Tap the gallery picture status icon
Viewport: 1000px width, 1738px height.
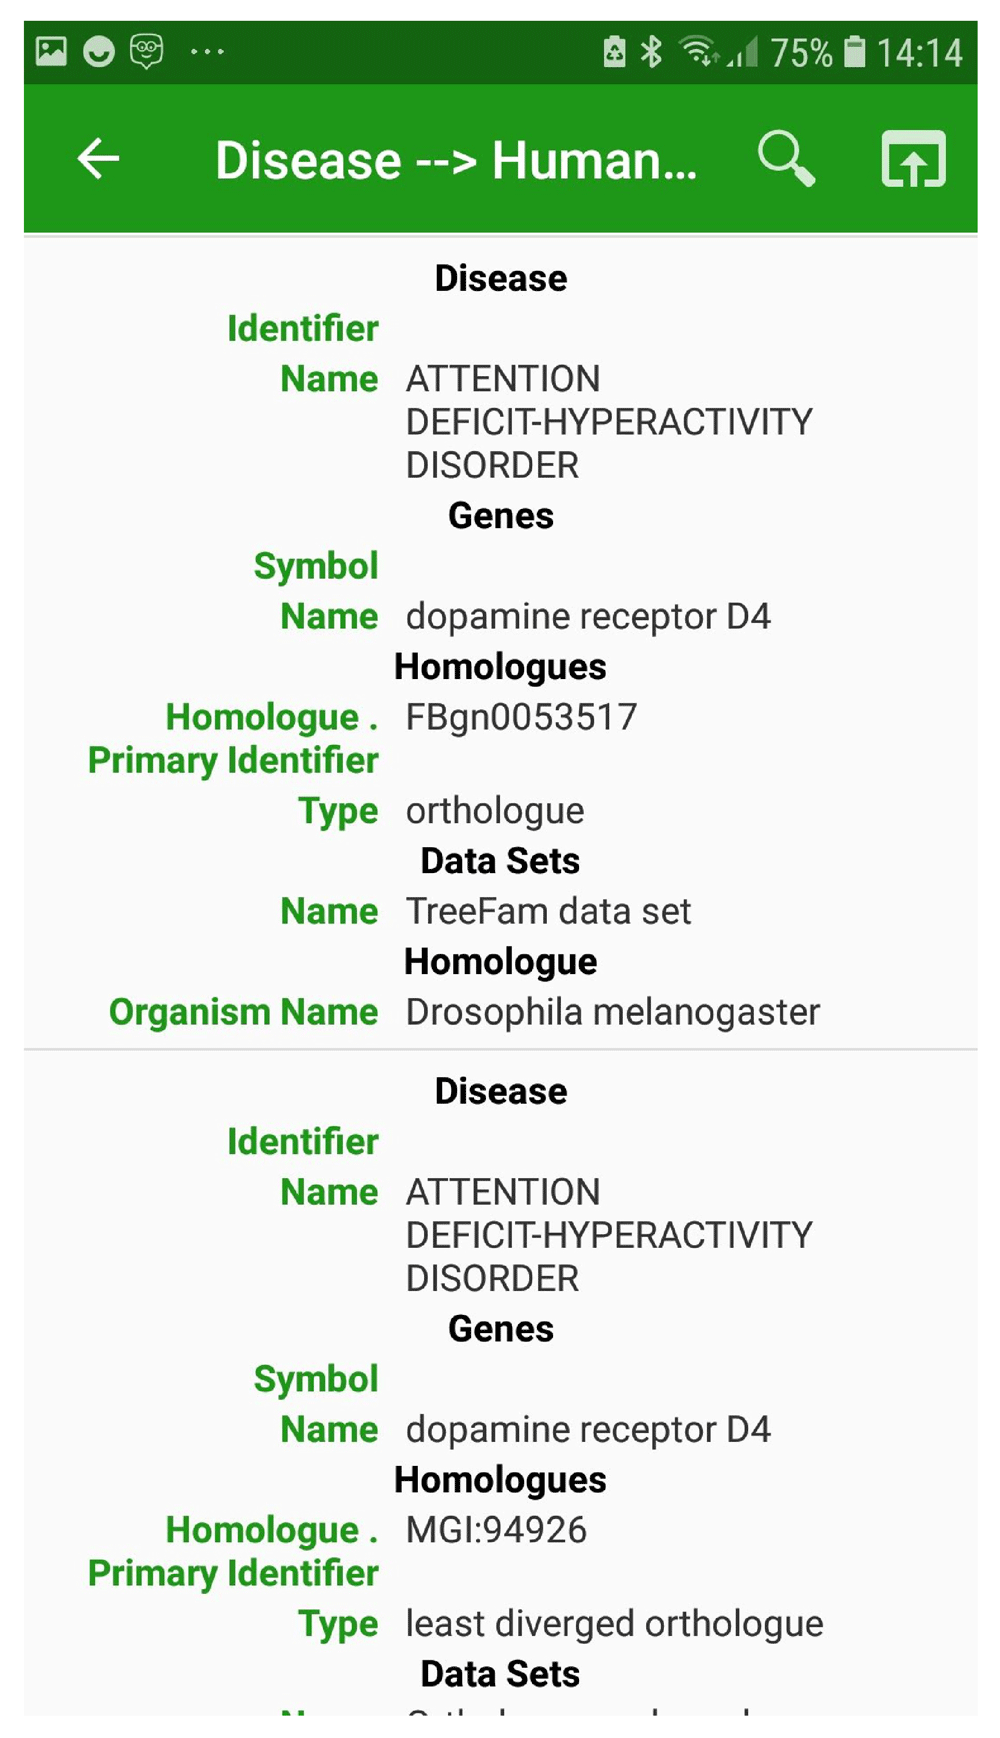(x=51, y=50)
